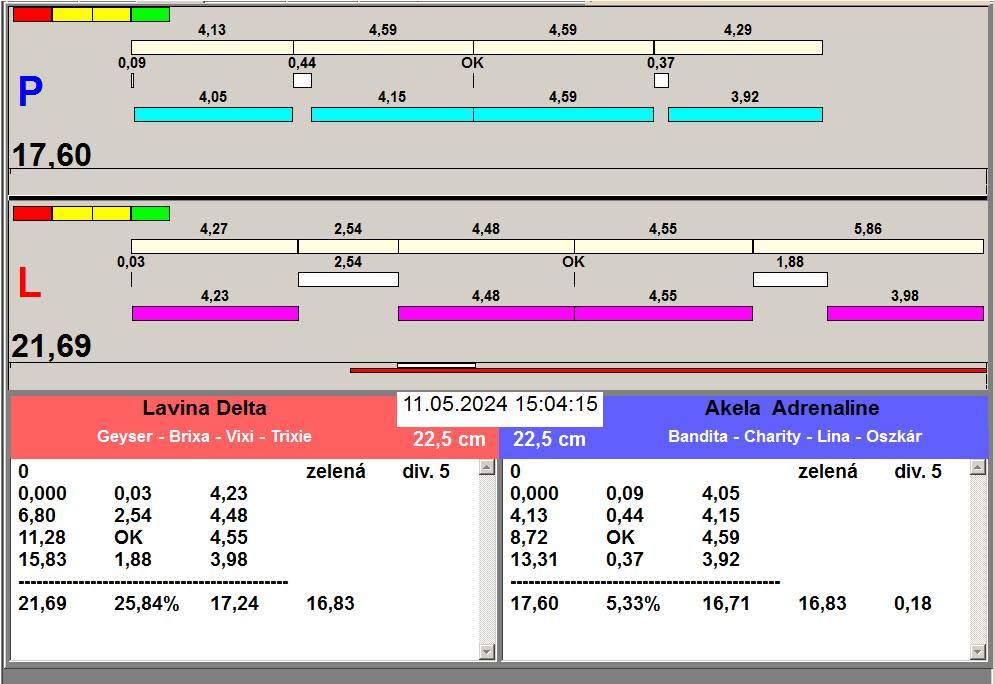Select the cyan 4,05 run bar in lane P
This screenshot has height=684, width=995.
pos(213,114)
